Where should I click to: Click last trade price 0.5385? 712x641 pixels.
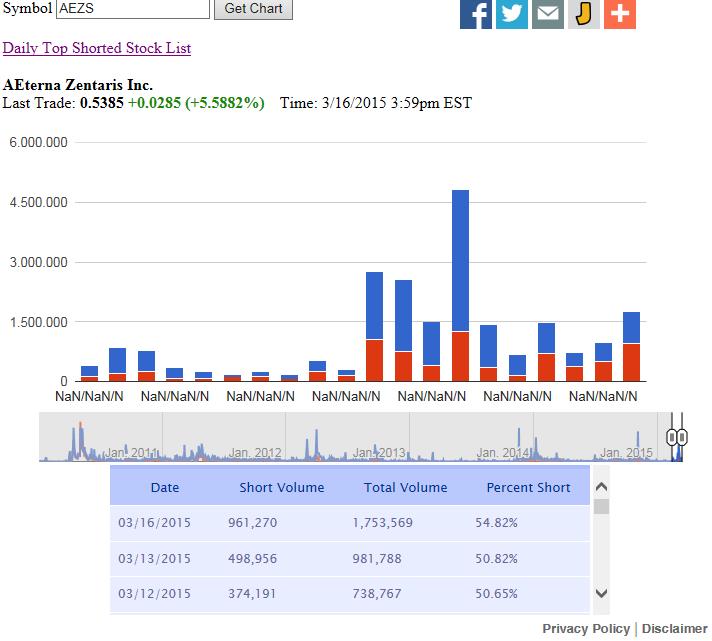pyautogui.click(x=102, y=103)
